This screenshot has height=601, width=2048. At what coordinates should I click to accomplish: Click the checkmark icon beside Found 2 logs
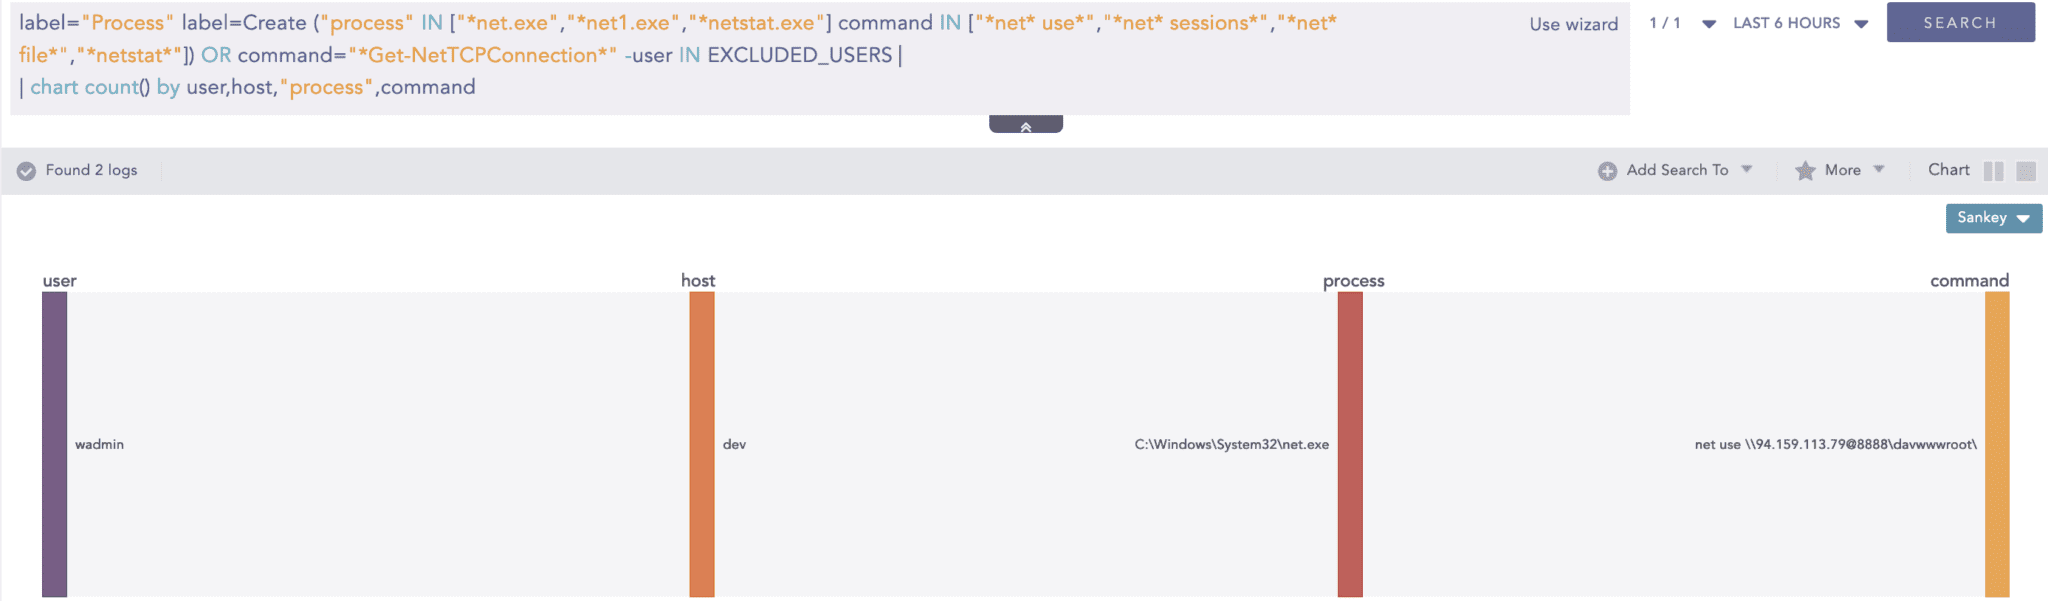[26, 170]
